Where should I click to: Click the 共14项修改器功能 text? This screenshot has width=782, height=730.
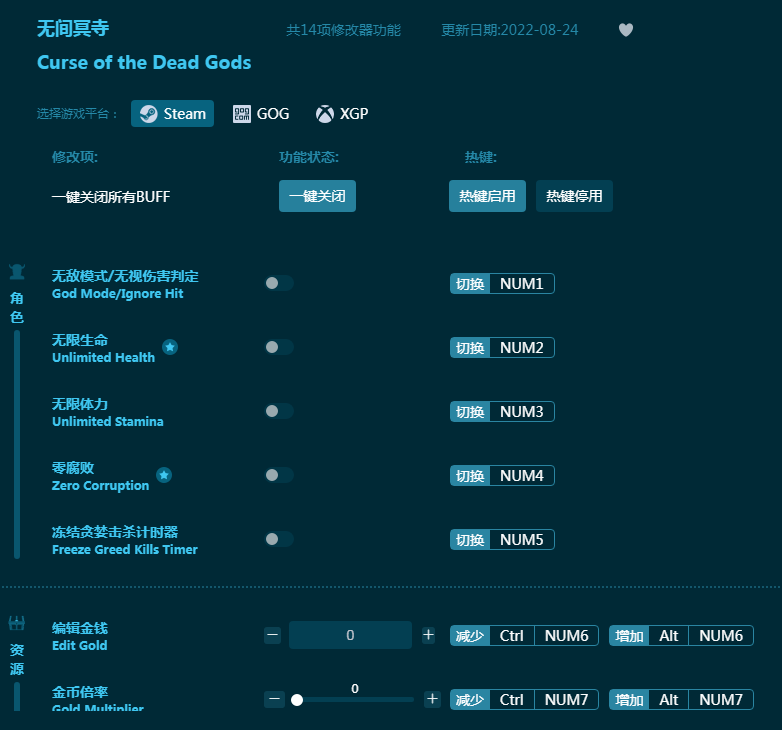[x=344, y=30]
